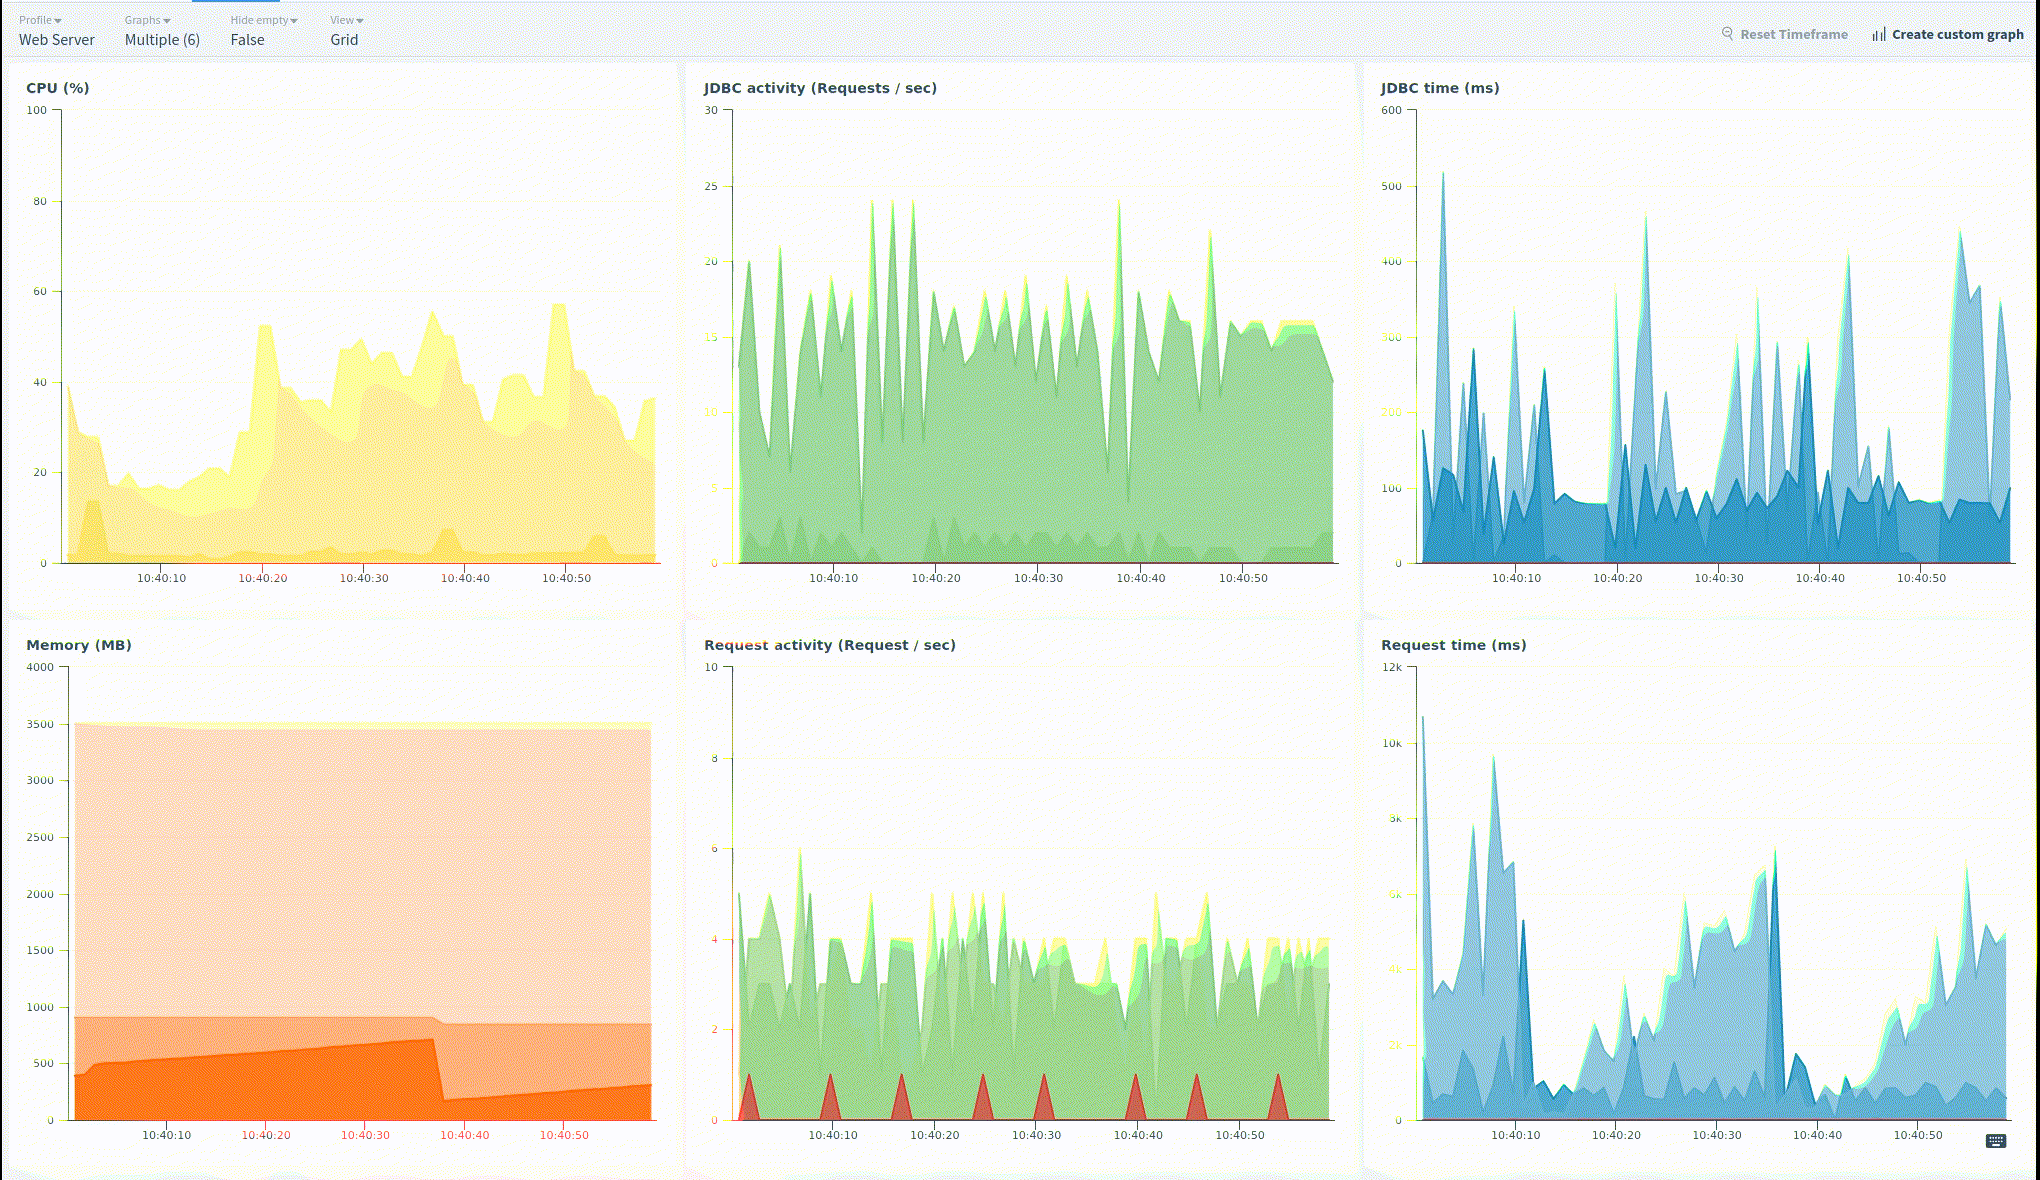Click the 12k label on Request time y-axis
Image resolution: width=2040 pixels, height=1180 pixels.
coord(1392,667)
